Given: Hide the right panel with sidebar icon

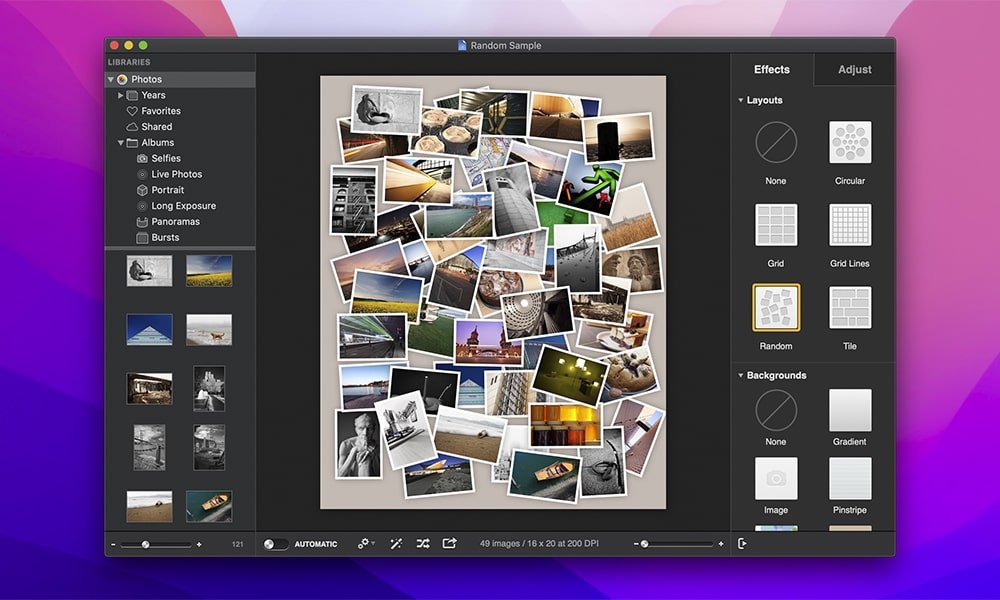Looking at the screenshot, I should 742,544.
